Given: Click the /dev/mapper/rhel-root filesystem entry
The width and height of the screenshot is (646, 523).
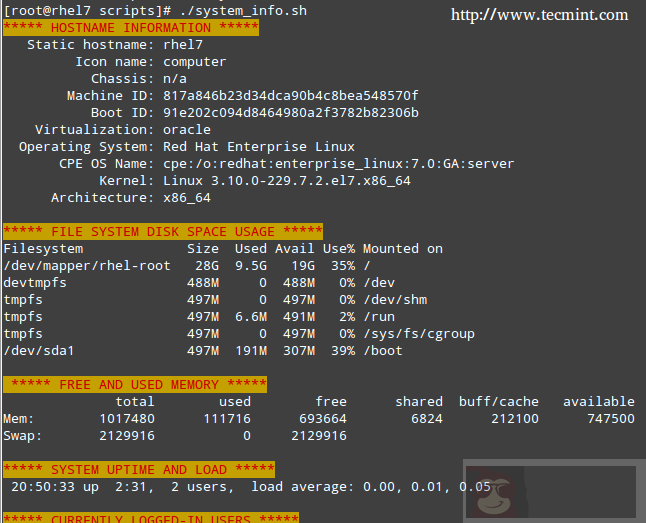Looking at the screenshot, I should (x=87, y=265).
